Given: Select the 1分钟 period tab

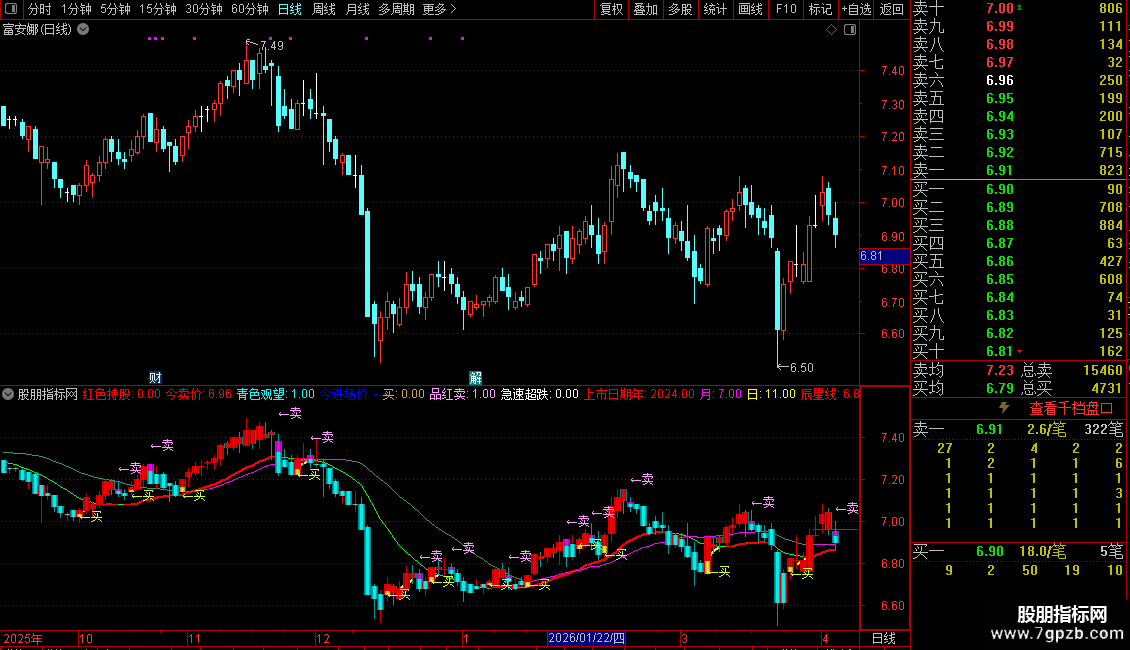Looking at the screenshot, I should click(76, 9).
